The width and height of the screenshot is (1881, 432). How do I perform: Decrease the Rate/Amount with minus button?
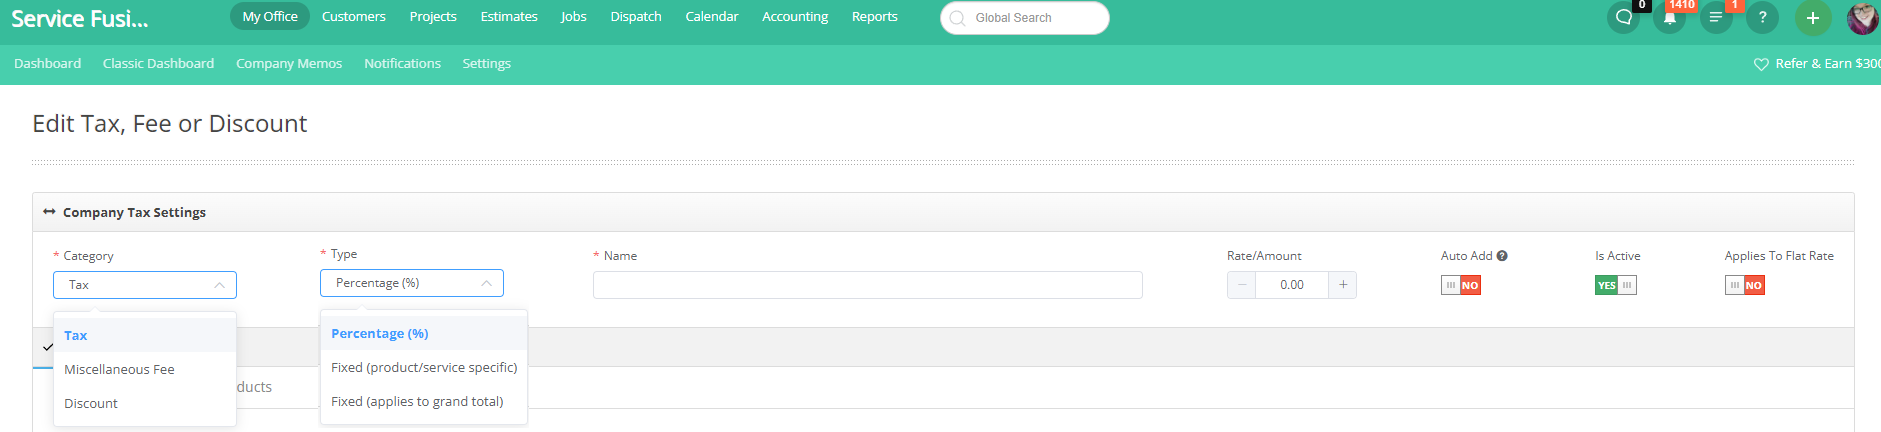point(1242,285)
